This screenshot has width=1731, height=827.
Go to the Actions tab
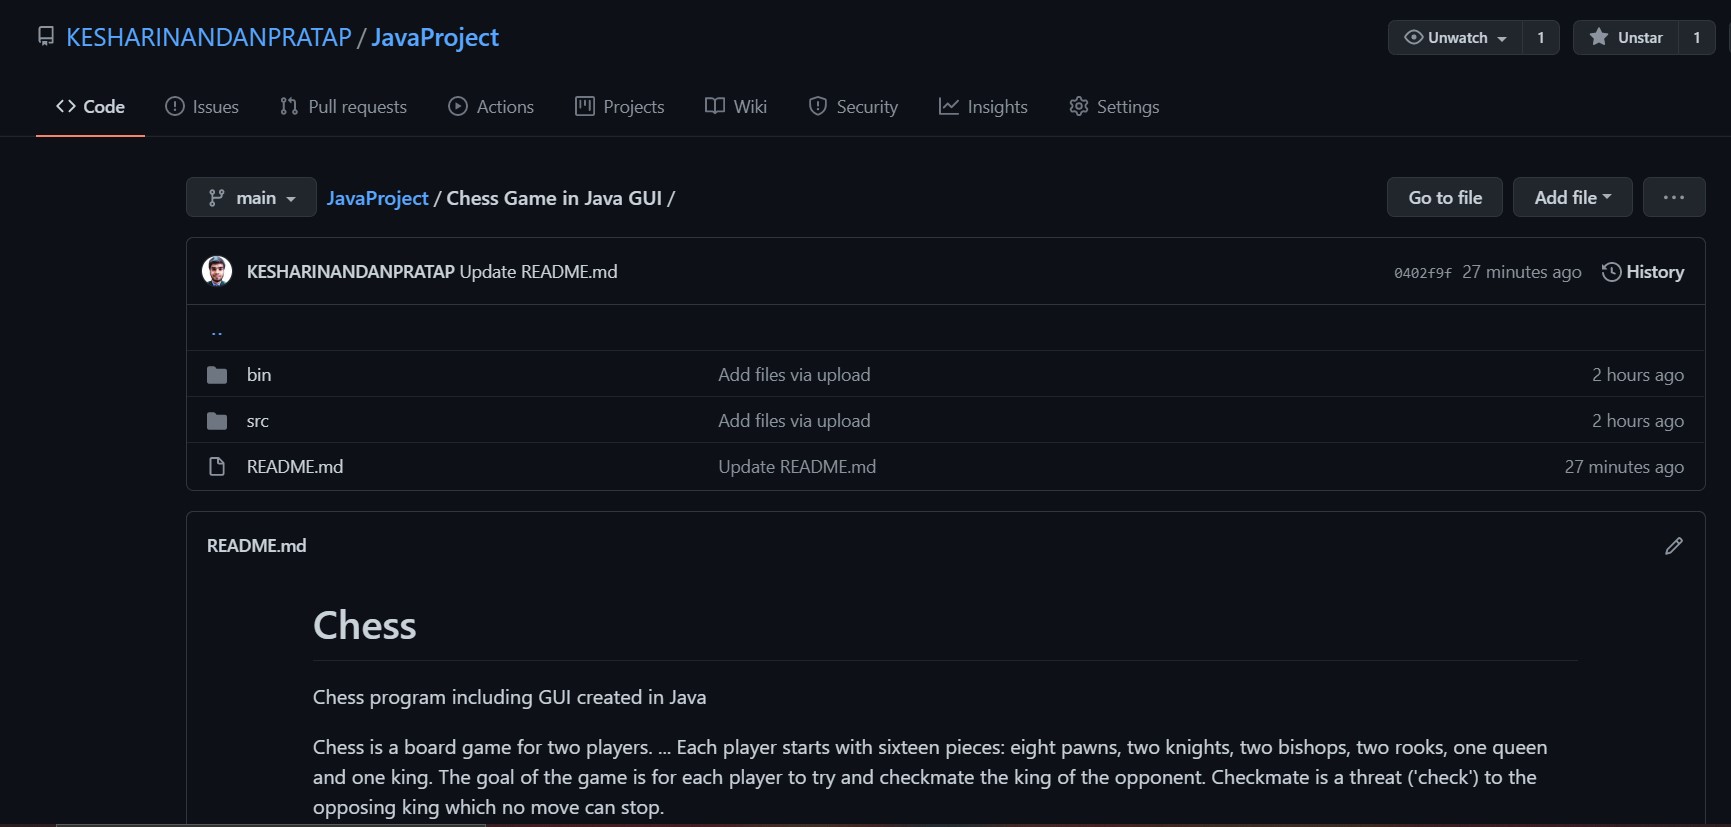491,107
